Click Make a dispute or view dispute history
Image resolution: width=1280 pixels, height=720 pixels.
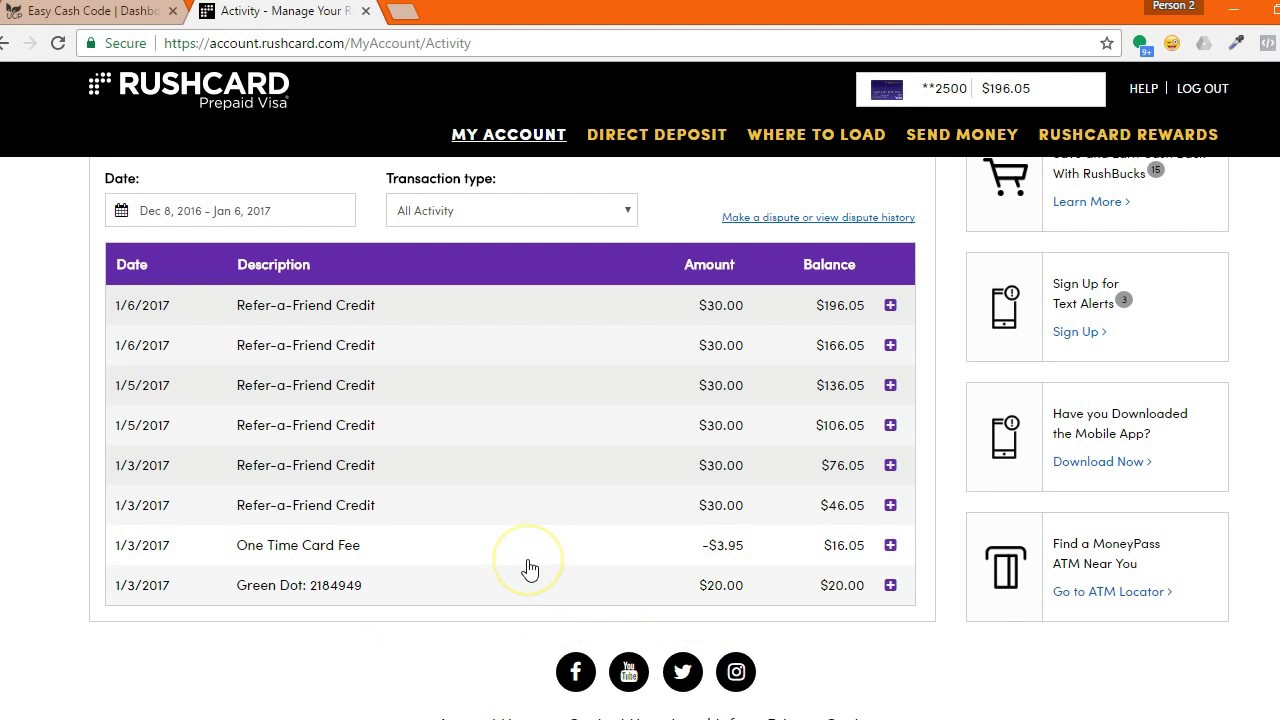pyautogui.click(x=818, y=217)
